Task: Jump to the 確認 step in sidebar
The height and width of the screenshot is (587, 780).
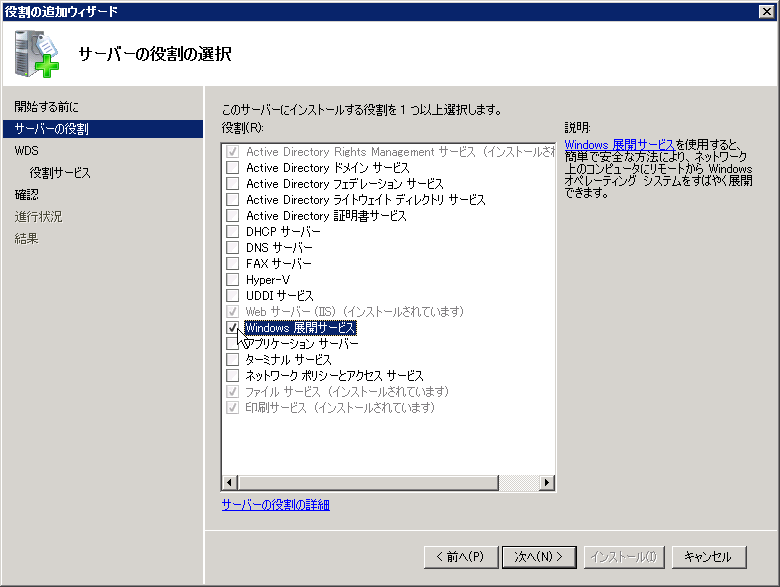Action: coord(27,195)
